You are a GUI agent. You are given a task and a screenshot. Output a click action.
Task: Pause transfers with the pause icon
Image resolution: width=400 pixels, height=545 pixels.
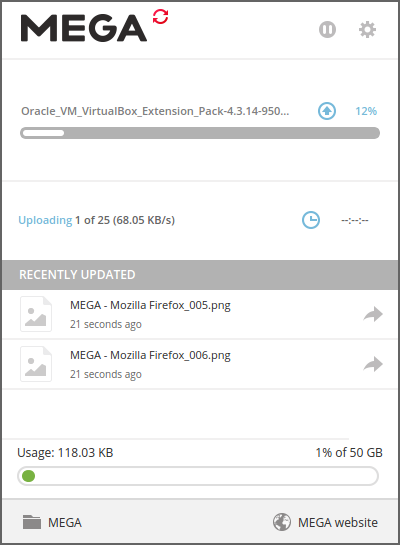327,30
